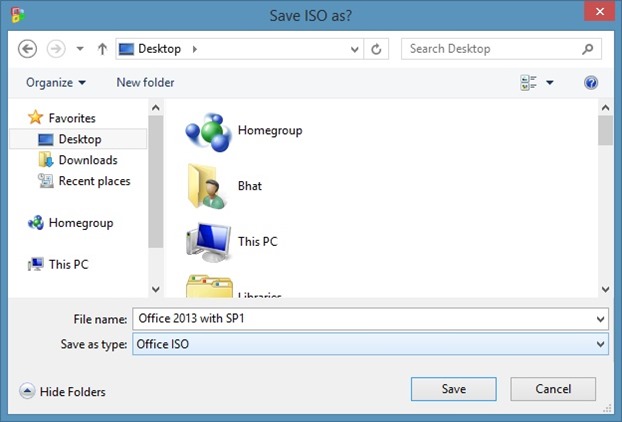Go back with the Back arrow button

click(x=27, y=49)
